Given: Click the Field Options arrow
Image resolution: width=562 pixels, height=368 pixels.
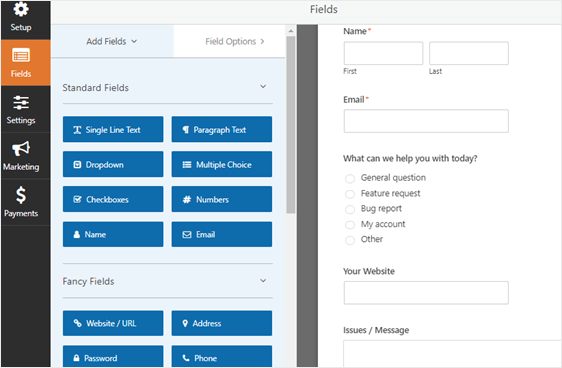Looking at the screenshot, I should coord(262,42).
